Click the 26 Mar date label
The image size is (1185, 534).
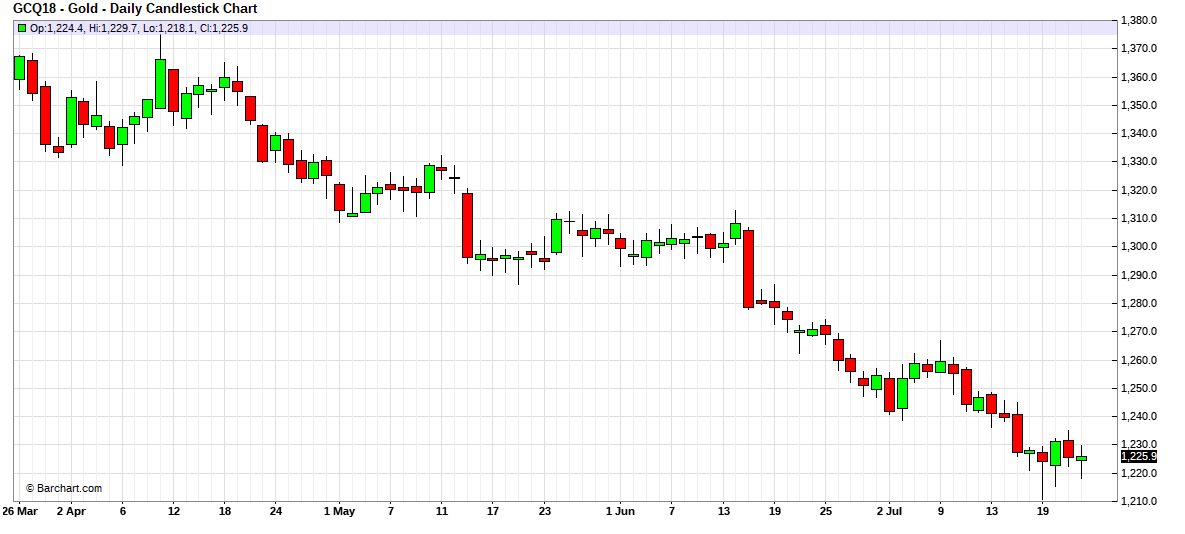pyautogui.click(x=20, y=511)
